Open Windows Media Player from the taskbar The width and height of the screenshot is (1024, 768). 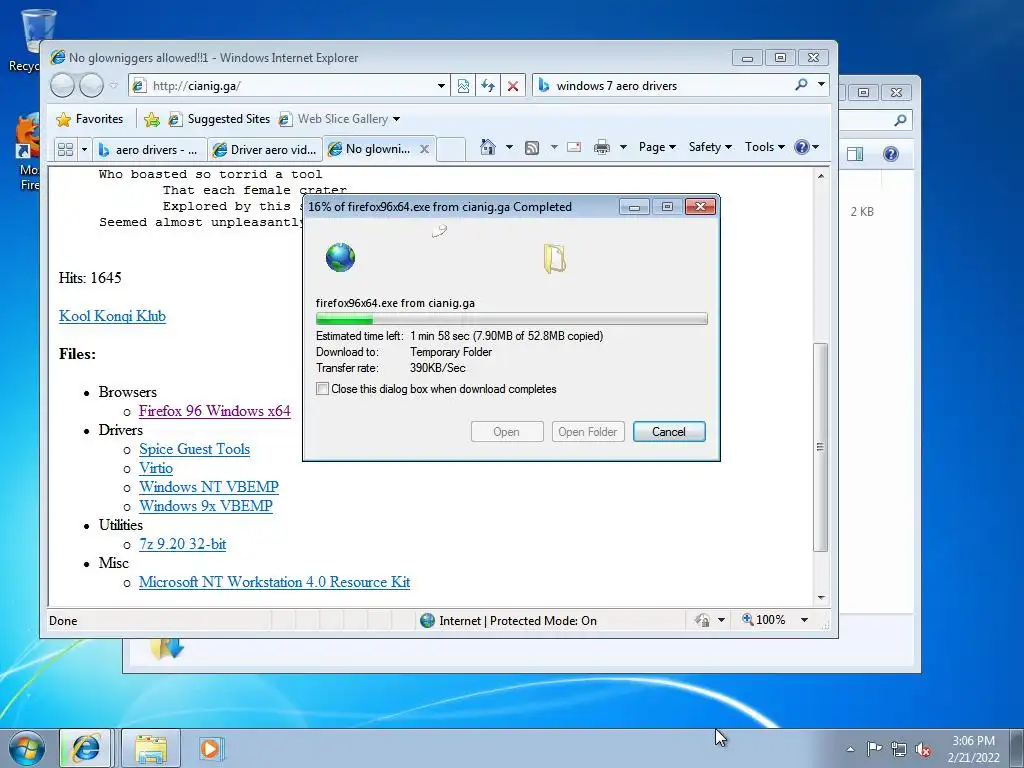210,748
